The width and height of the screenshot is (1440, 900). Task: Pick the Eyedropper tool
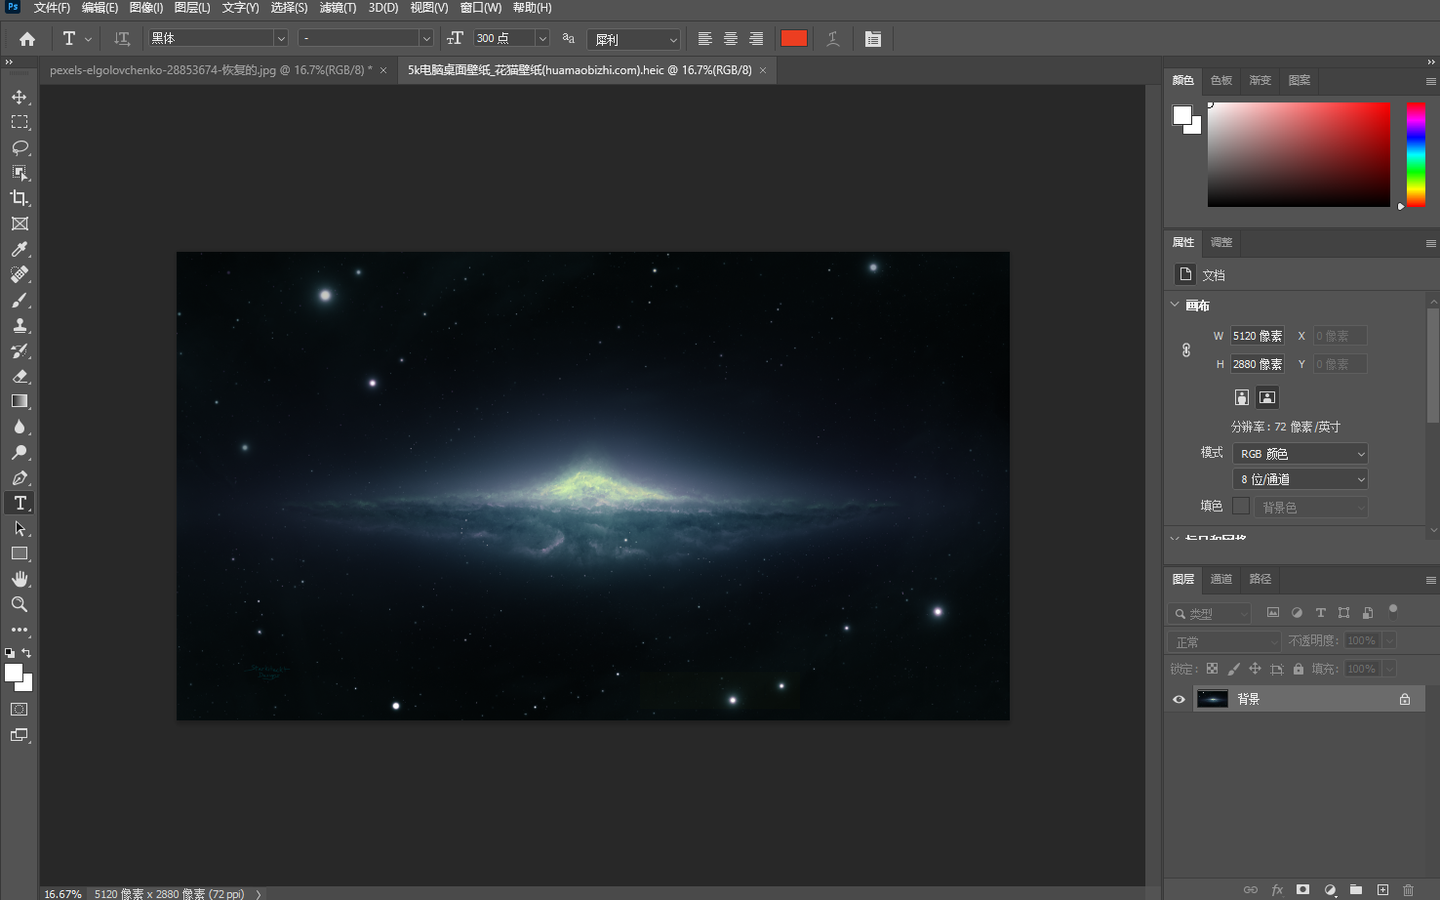19,249
